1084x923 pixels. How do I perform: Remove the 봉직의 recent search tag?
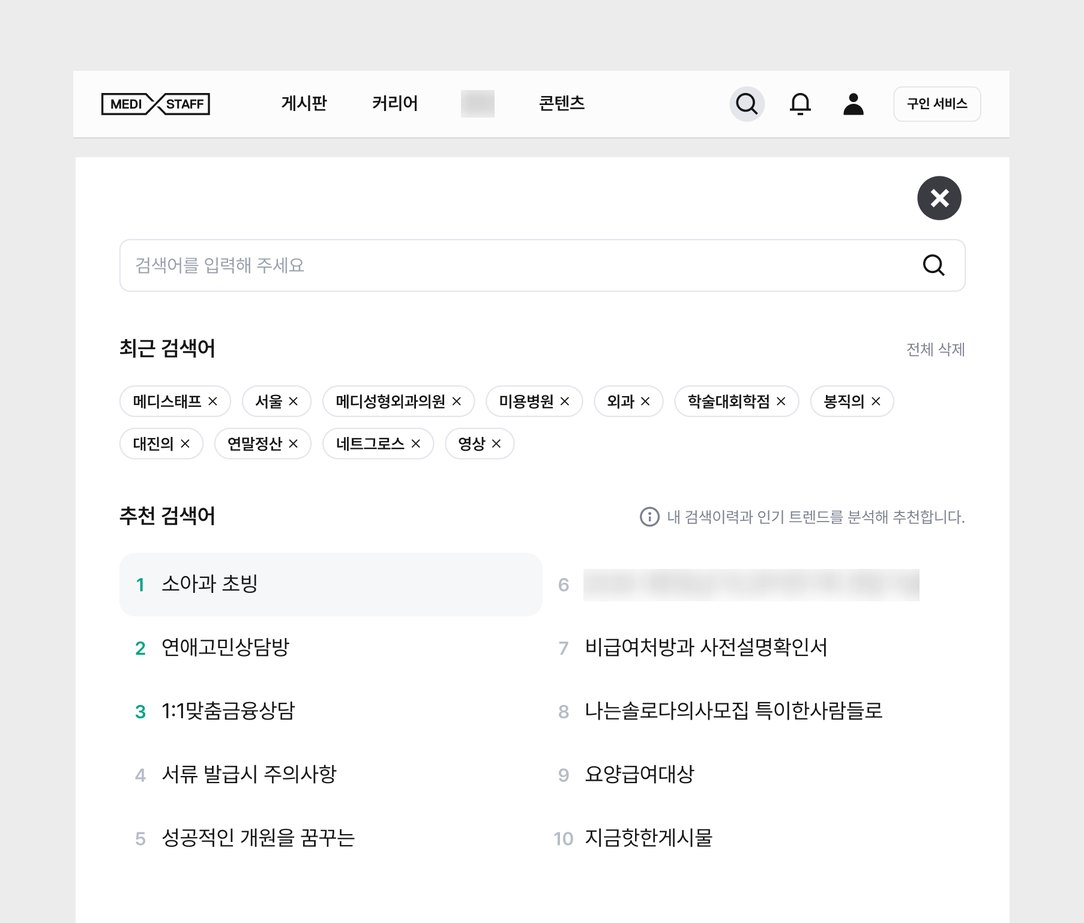[x=876, y=402]
